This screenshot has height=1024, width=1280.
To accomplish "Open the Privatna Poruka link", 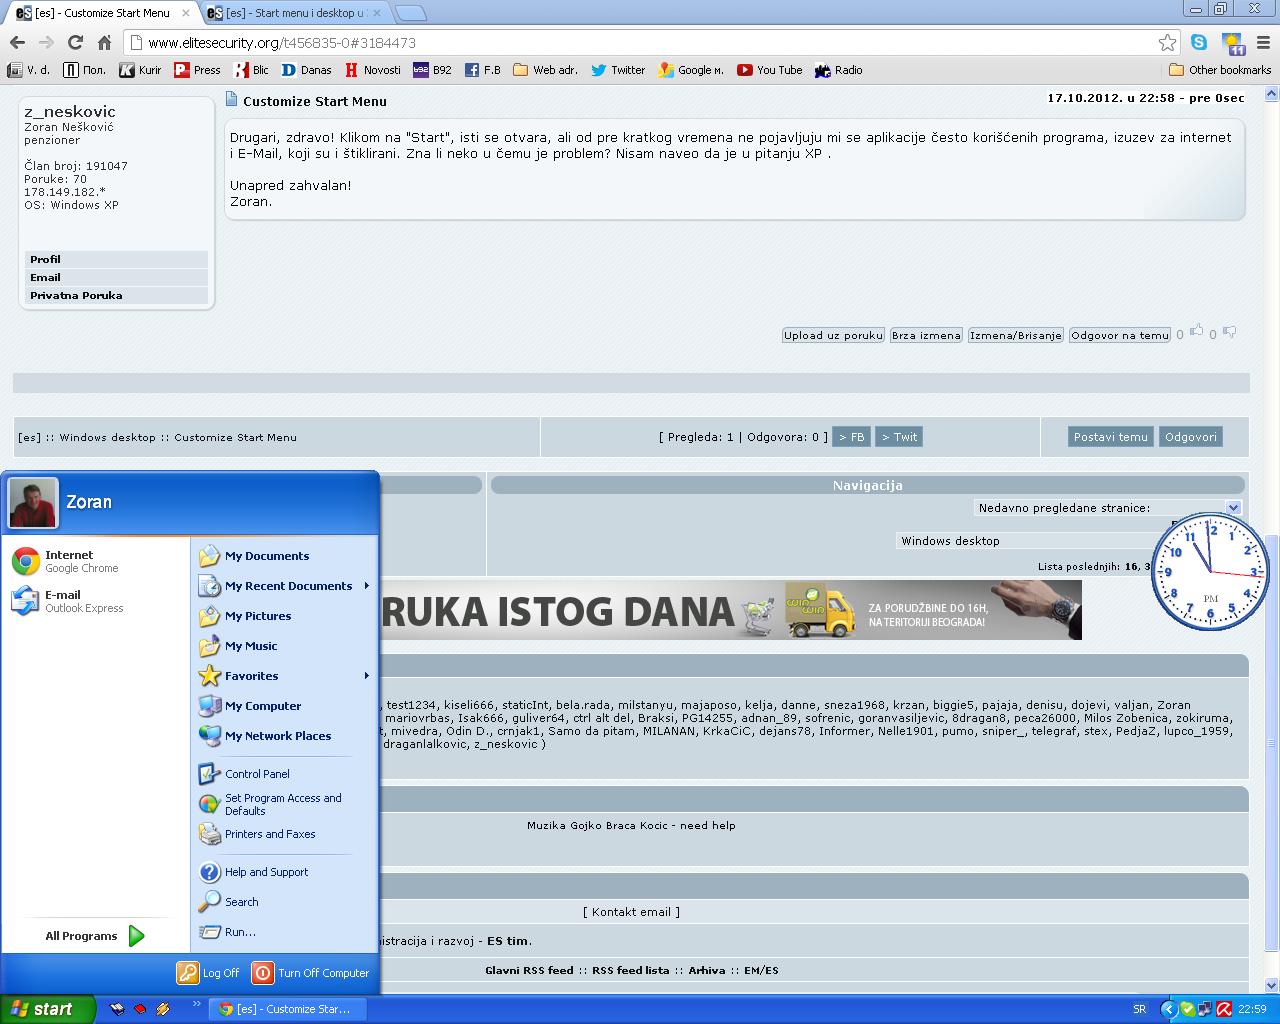I will [116, 296].
